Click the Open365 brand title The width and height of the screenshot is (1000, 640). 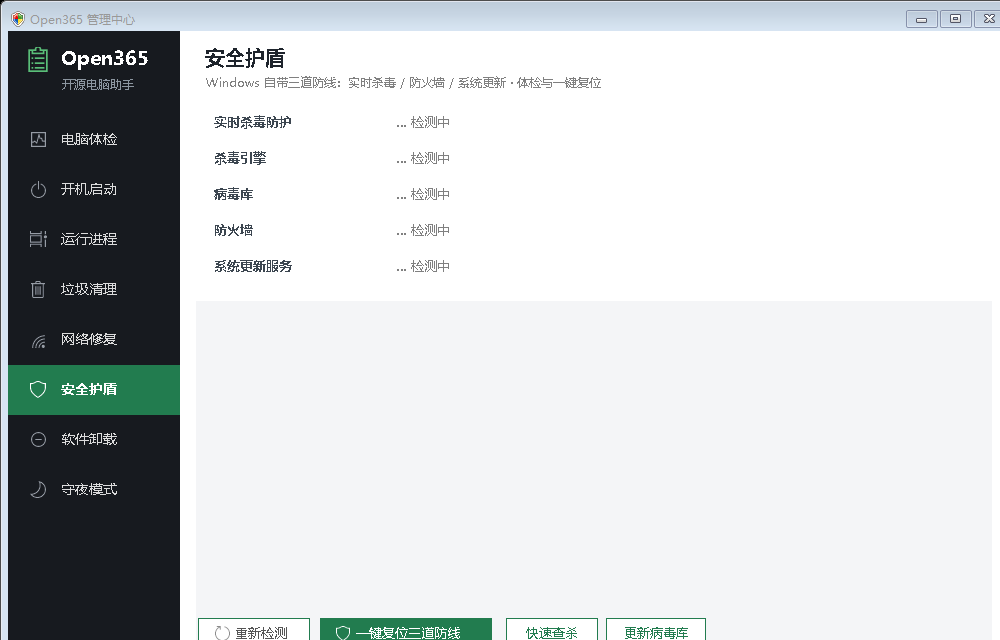(105, 59)
